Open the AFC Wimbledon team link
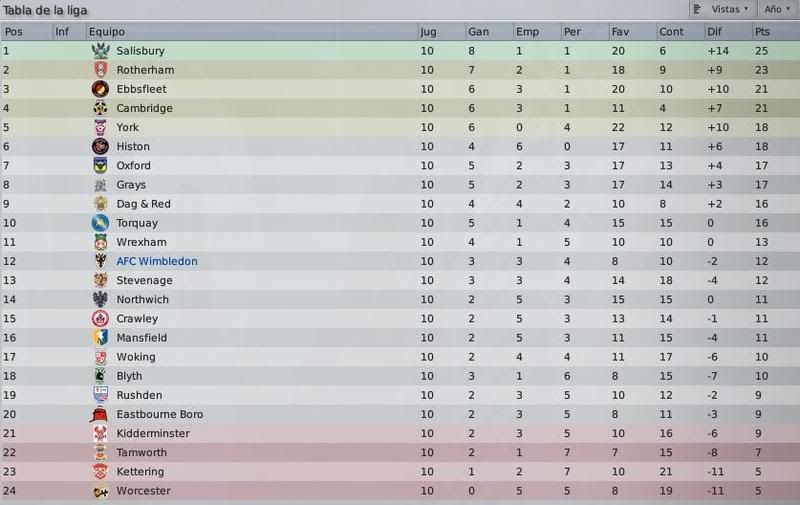Screen dimensions: 800x505 click(157, 261)
